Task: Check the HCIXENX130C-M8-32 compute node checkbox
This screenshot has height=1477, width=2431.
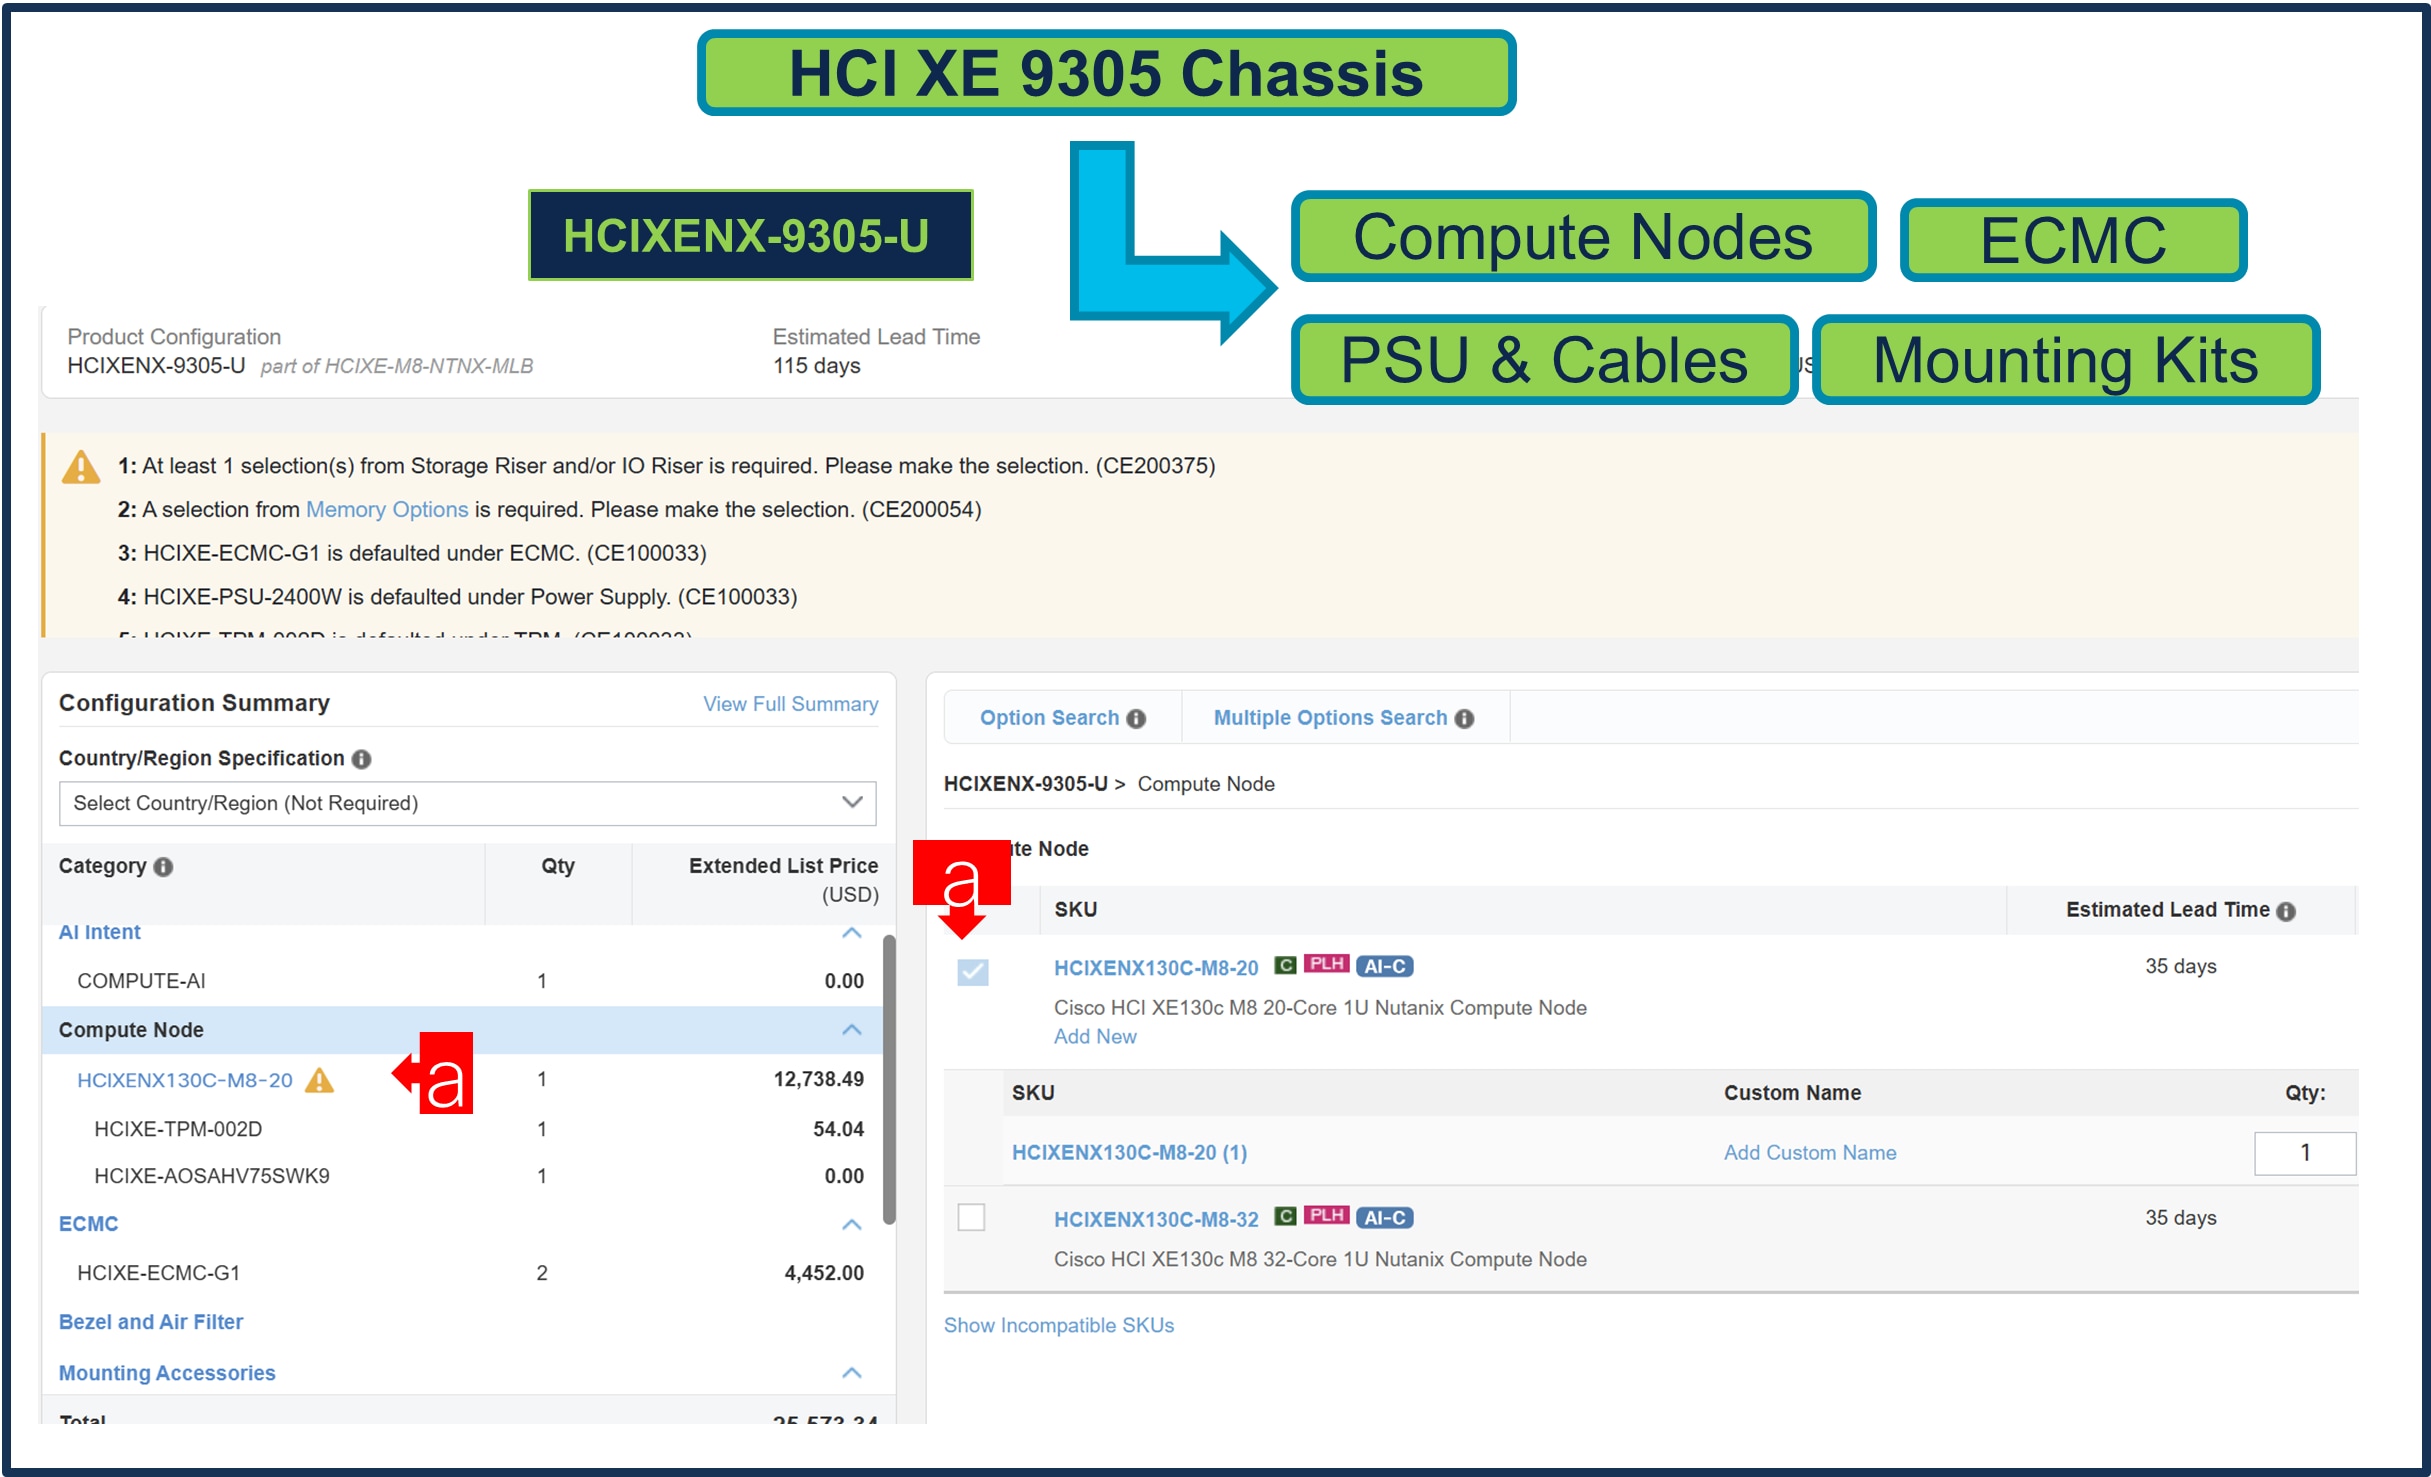Action: tap(972, 1217)
